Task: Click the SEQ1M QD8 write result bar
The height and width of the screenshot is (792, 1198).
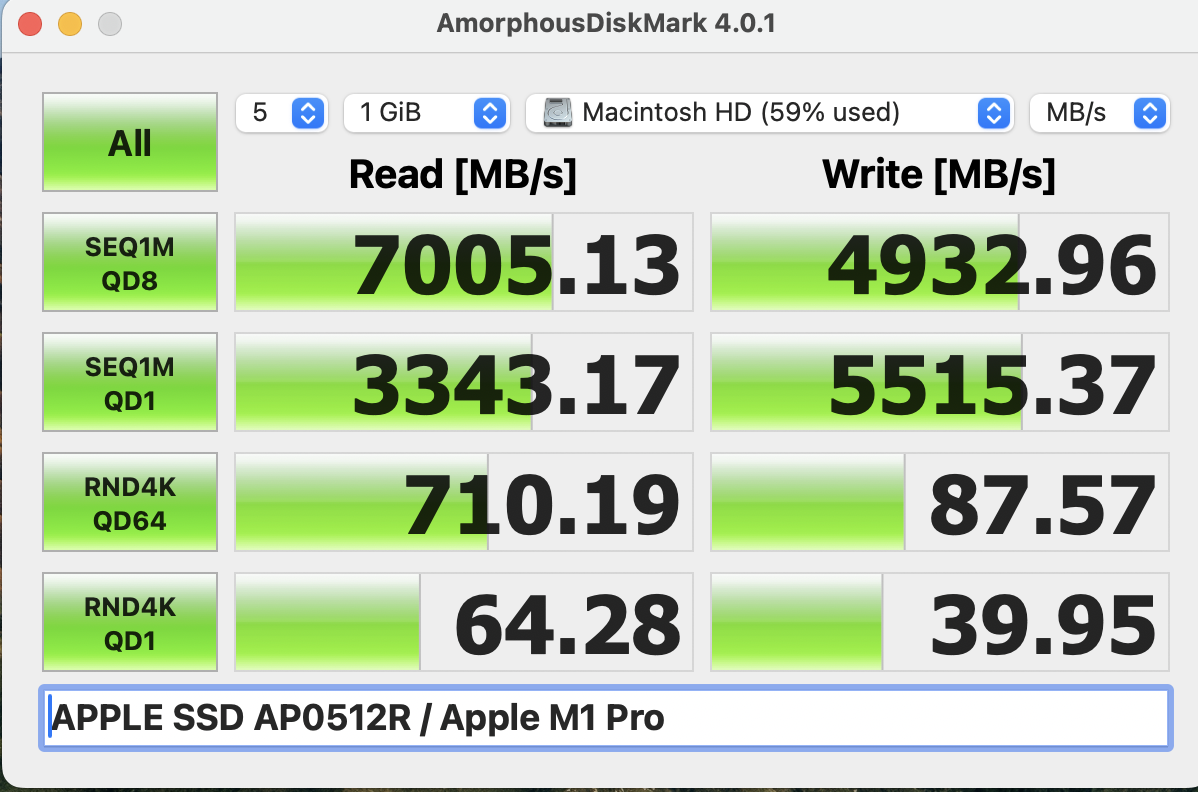Action: tap(939, 261)
